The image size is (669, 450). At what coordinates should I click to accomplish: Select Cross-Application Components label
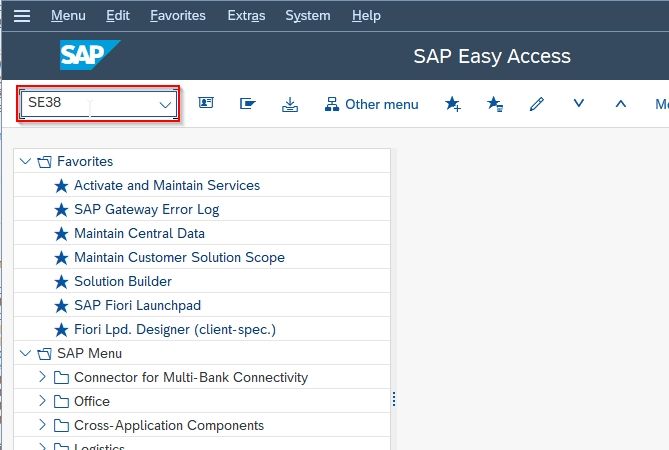pos(169,425)
